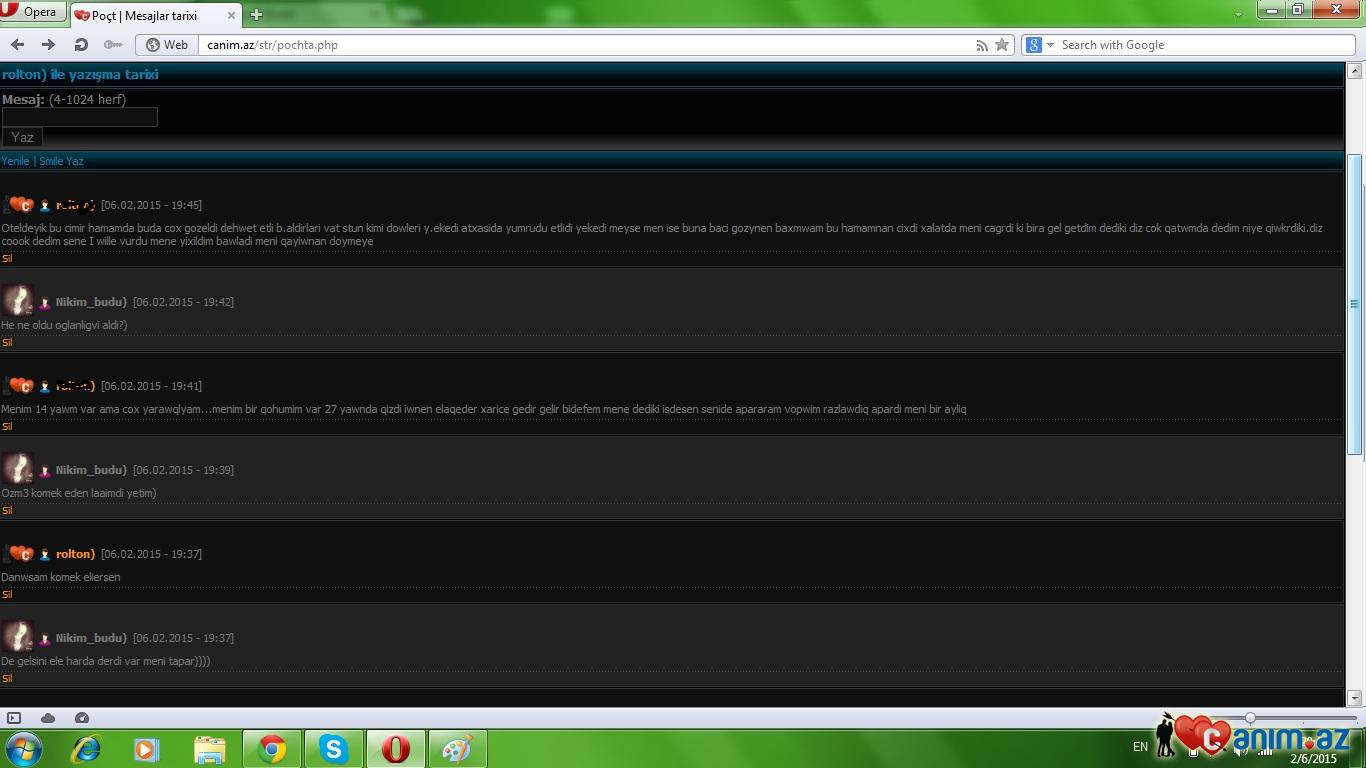1366x768 pixels.
Task: Toggle the panels button in status bar
Action: tap(14, 718)
